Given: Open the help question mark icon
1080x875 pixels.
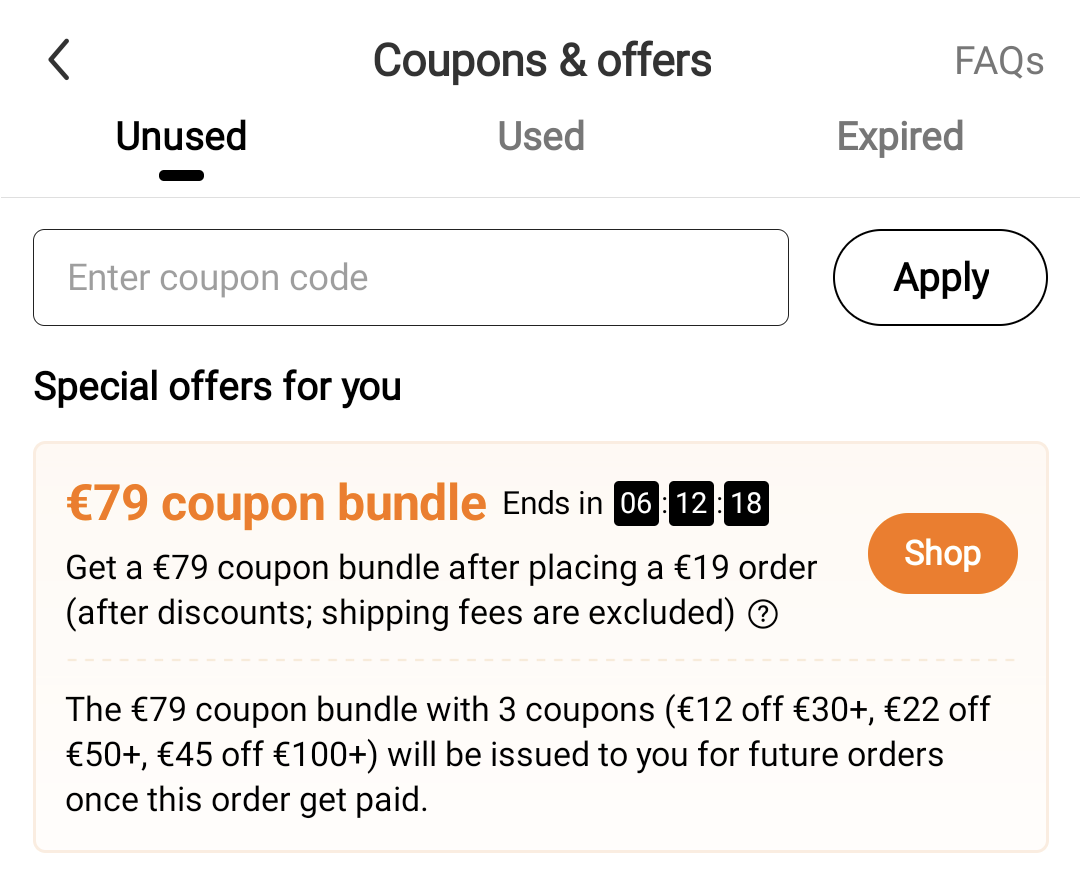Looking at the screenshot, I should pos(763,615).
